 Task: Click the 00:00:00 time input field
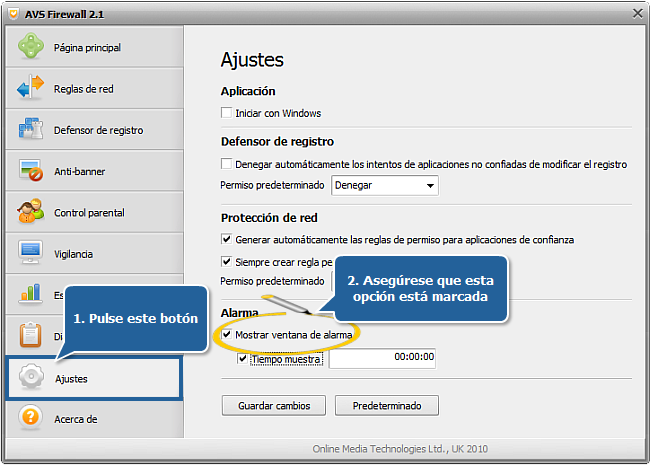pos(382,358)
